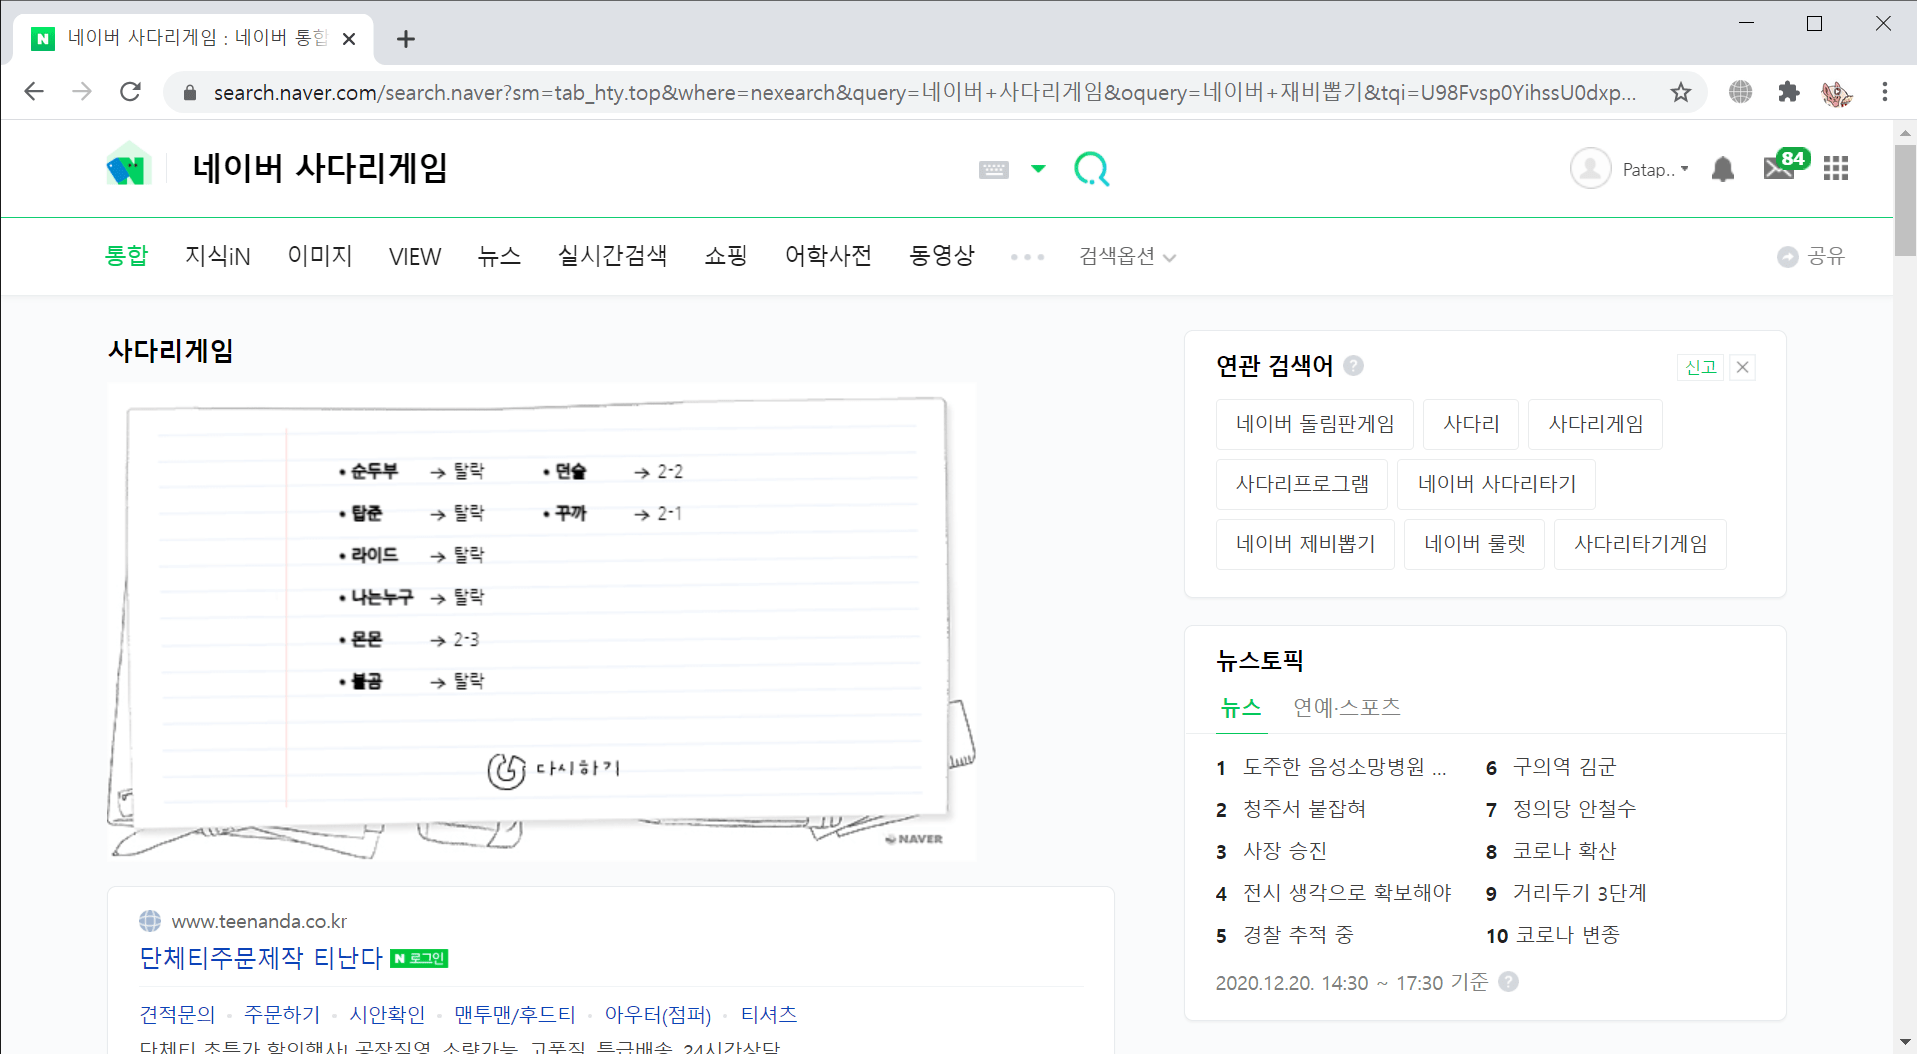The image size is (1917, 1054).
Task: Search related term 네이버 룰렛
Action: pyautogui.click(x=1474, y=544)
